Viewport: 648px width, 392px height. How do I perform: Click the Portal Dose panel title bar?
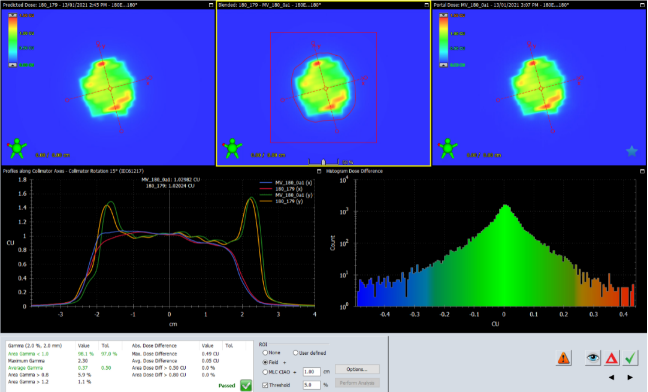539,5
